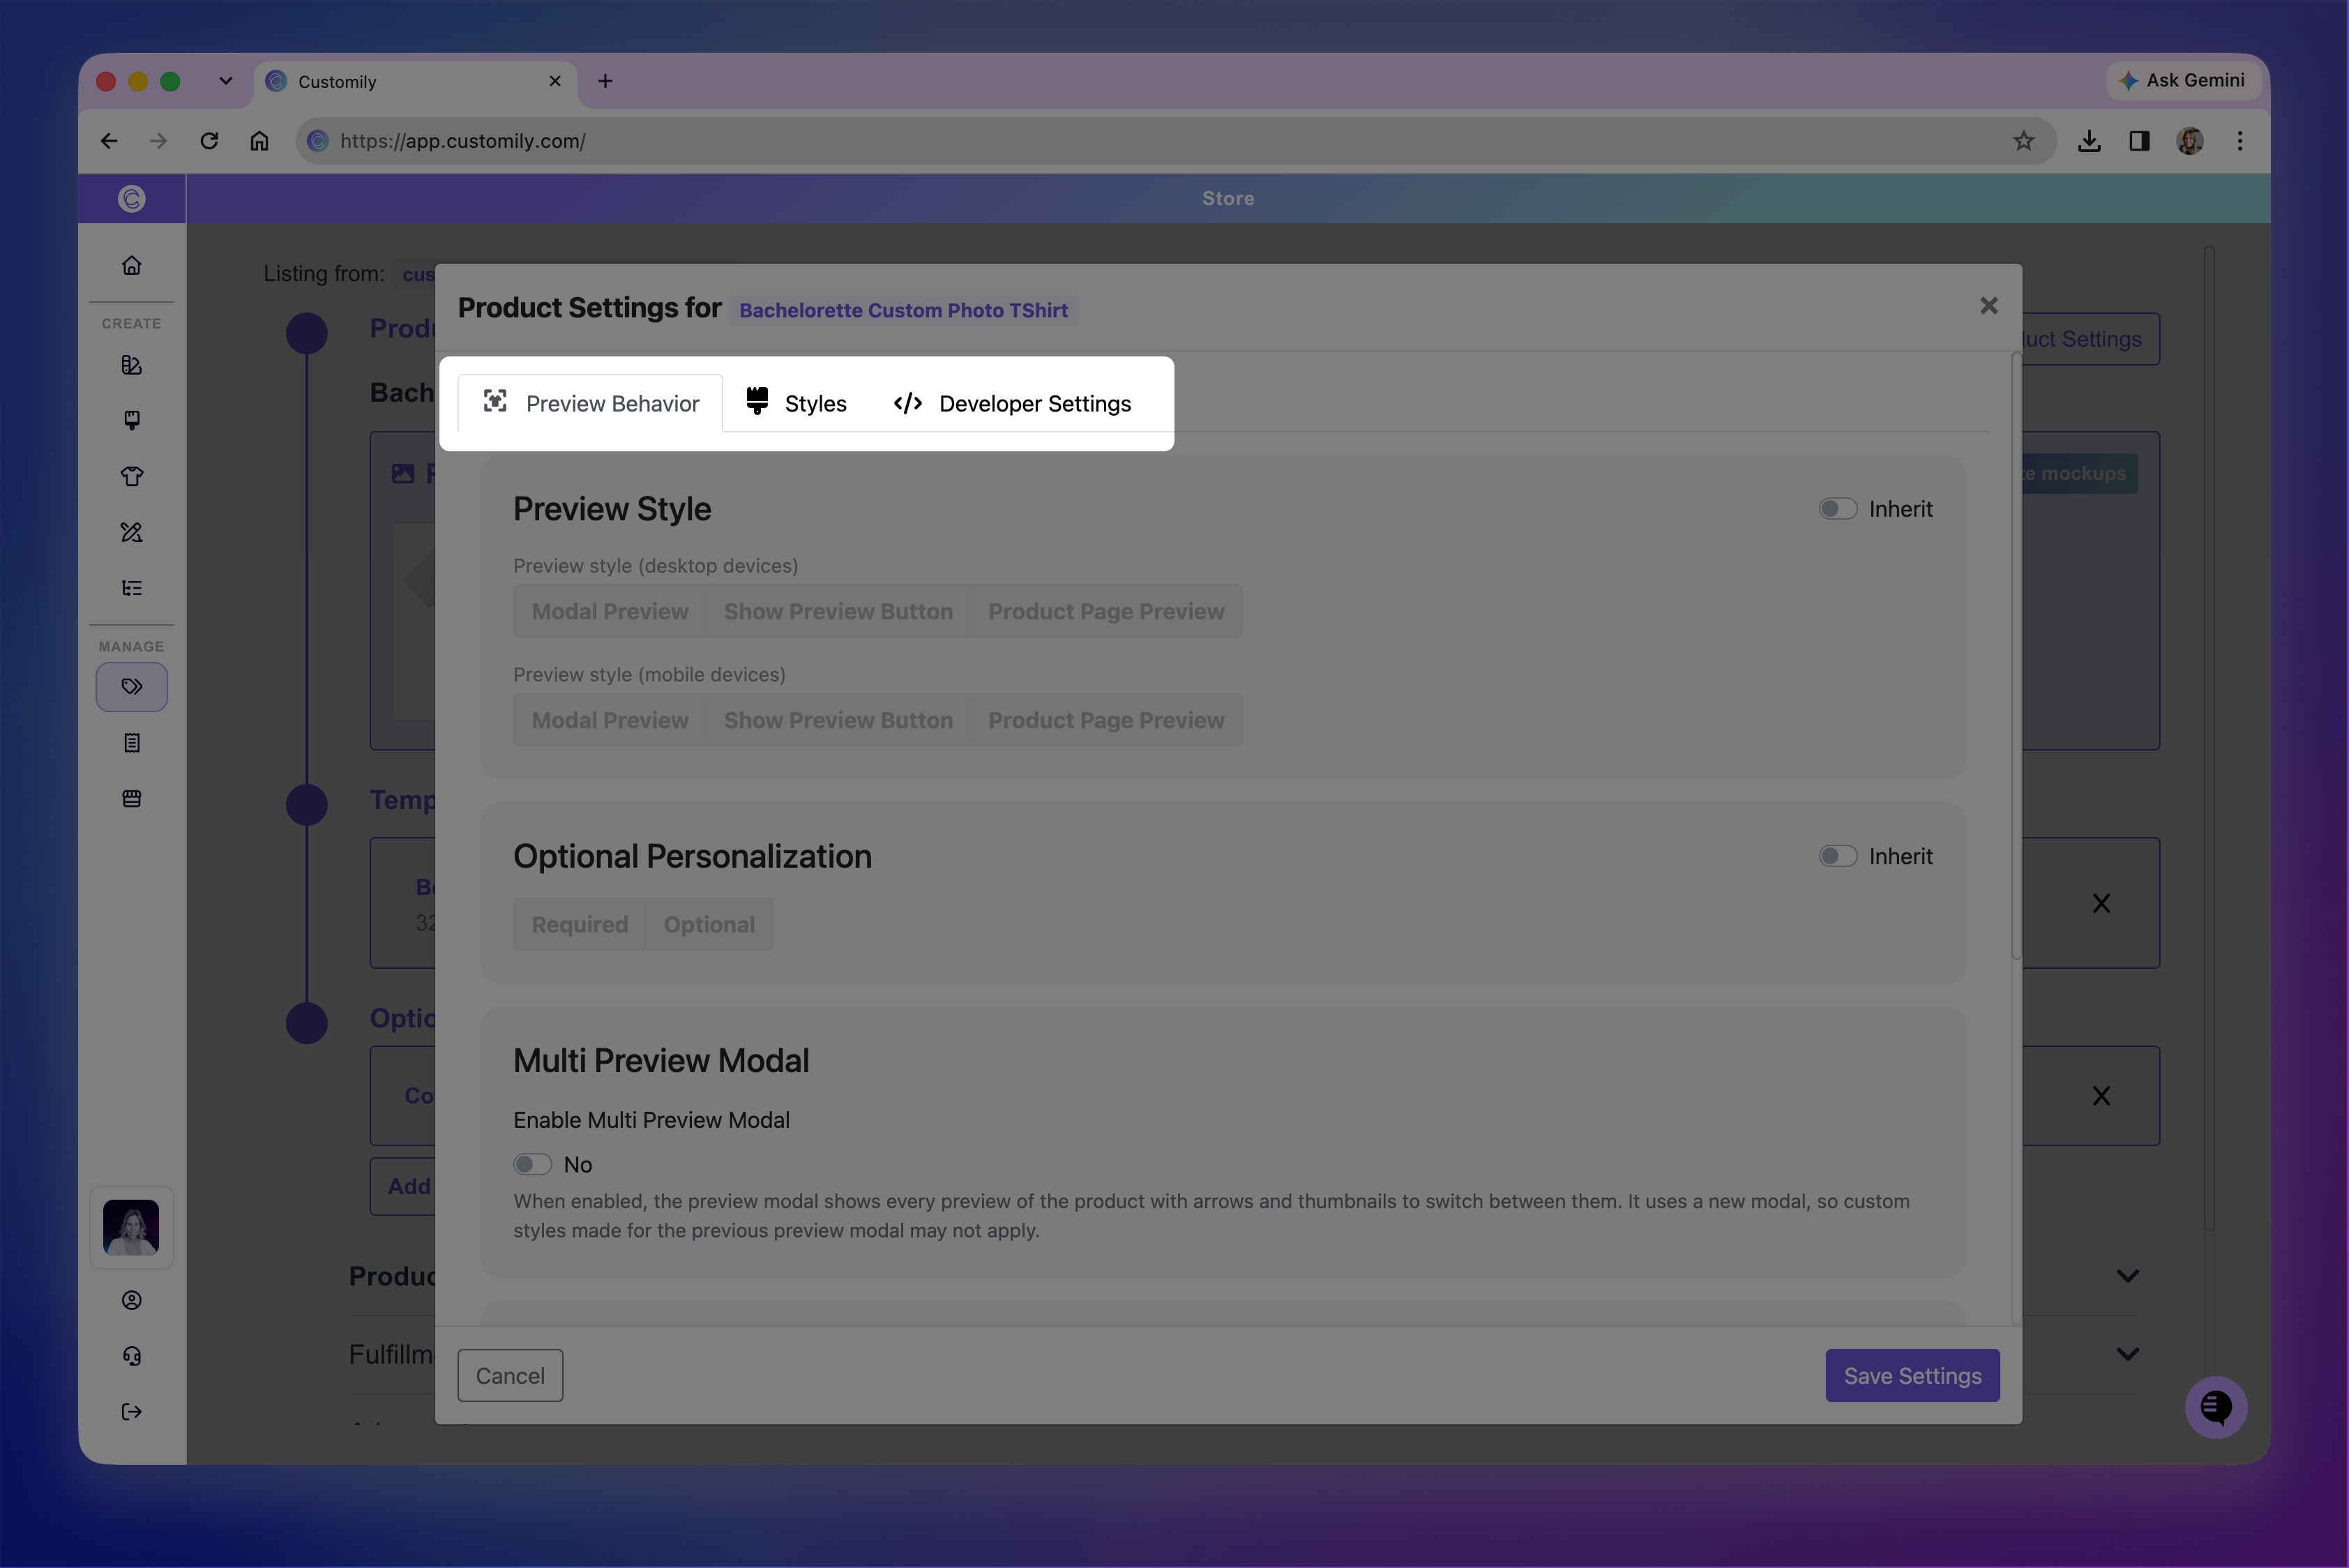This screenshot has height=1568, width=2349.
Task: Open the orders document icon under MANAGE
Action: coord(131,743)
